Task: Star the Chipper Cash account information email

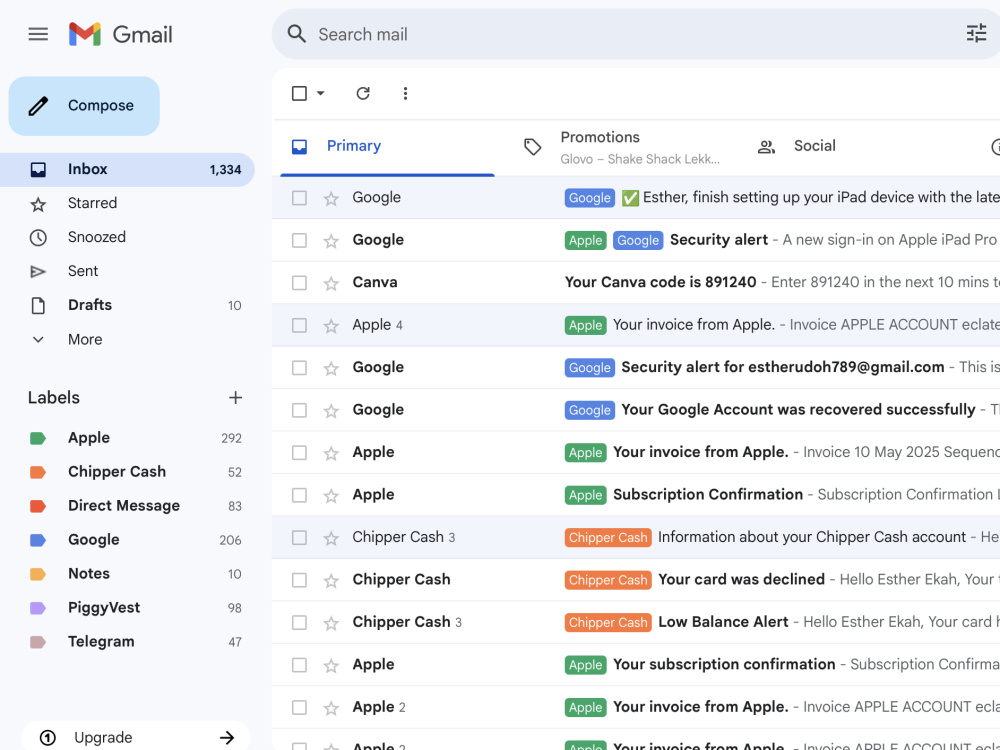Action: point(331,538)
